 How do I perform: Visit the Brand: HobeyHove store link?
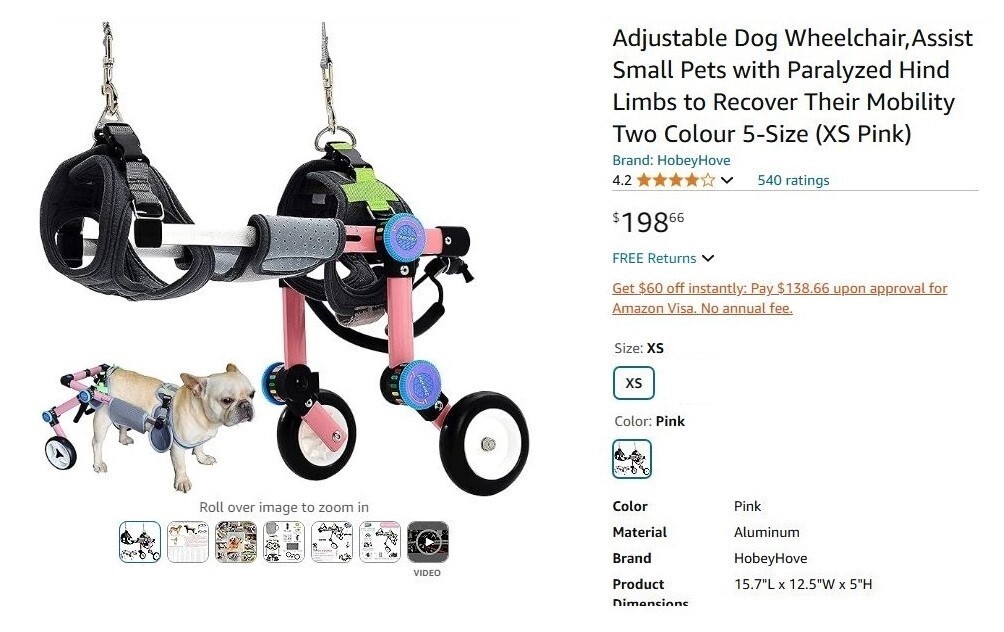(x=671, y=160)
